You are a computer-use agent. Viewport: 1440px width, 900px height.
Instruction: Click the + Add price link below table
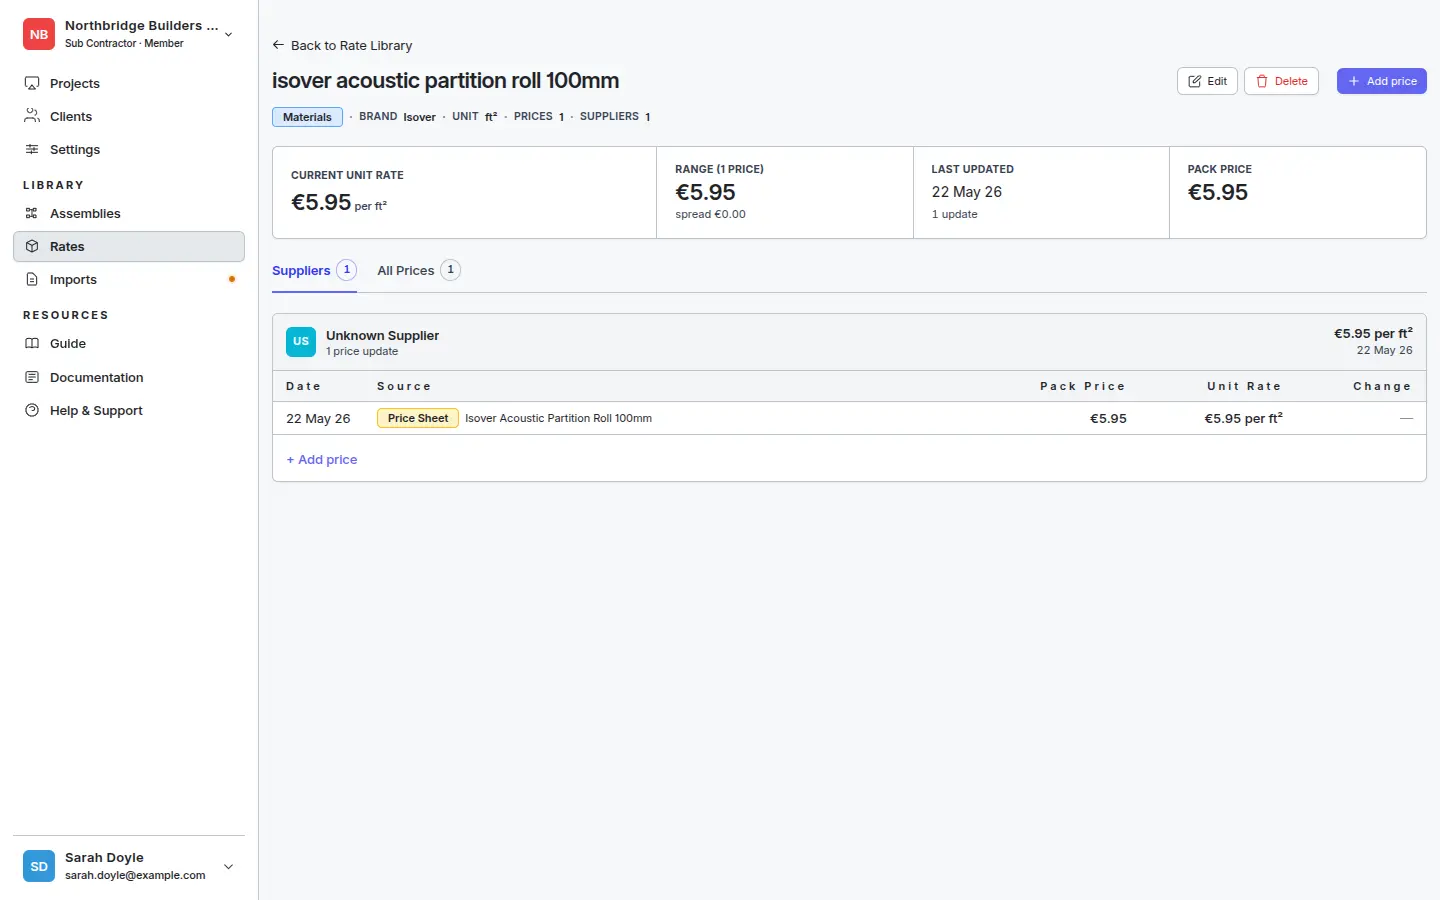pos(322,459)
